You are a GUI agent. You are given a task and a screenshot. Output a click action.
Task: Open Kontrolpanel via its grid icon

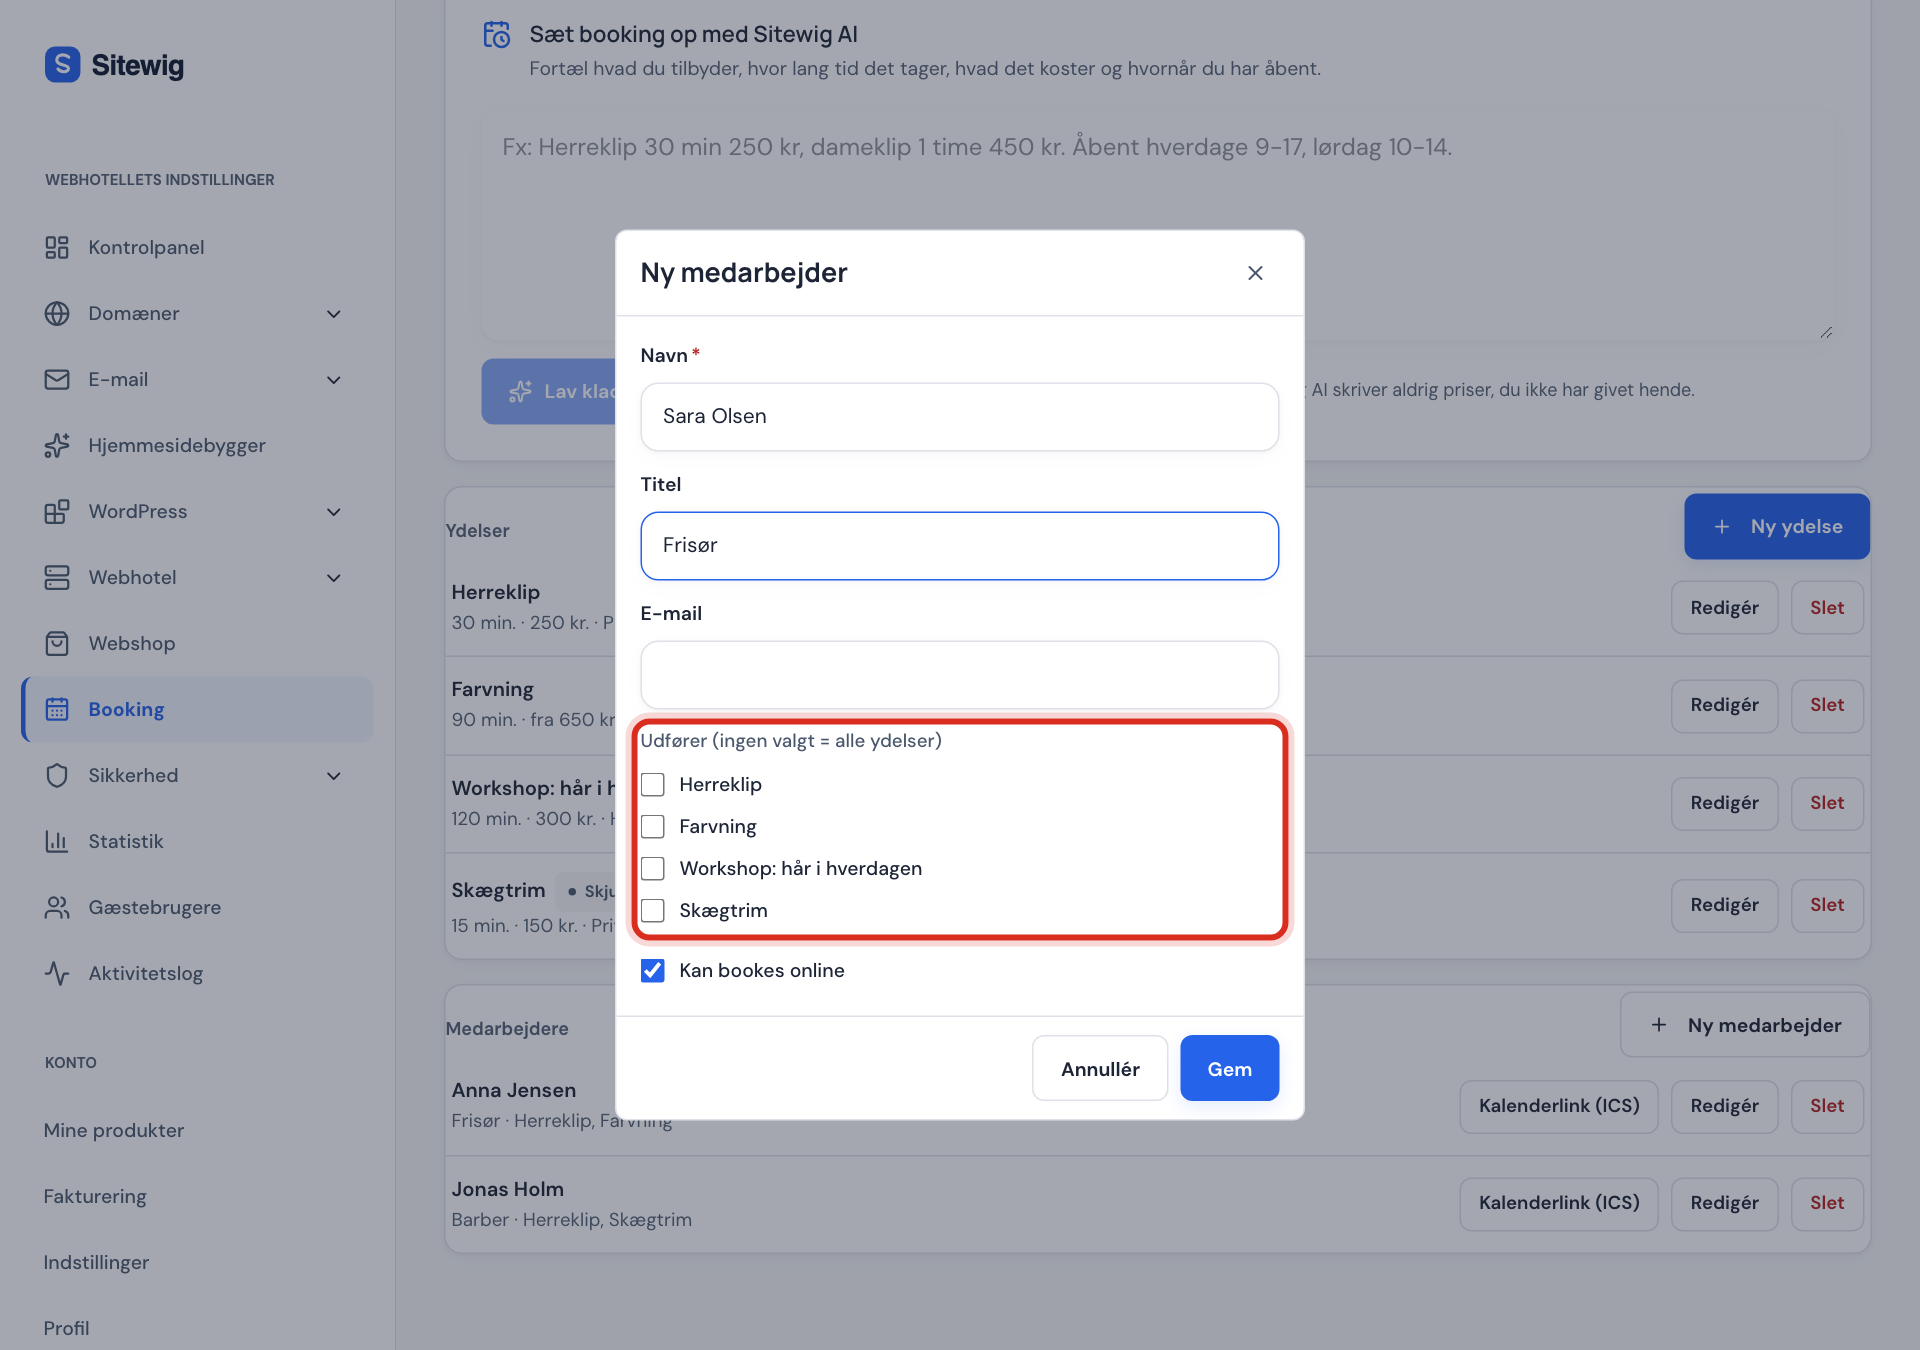57,247
